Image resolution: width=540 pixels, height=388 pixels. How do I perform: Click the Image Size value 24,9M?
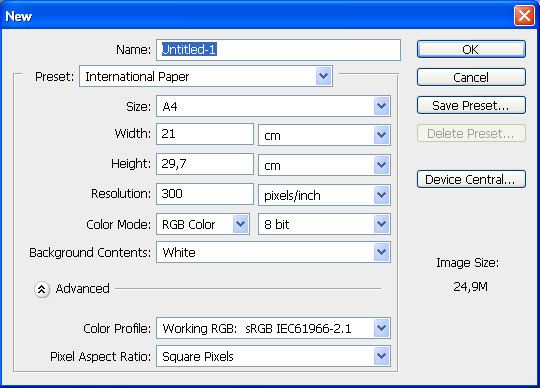(x=470, y=286)
